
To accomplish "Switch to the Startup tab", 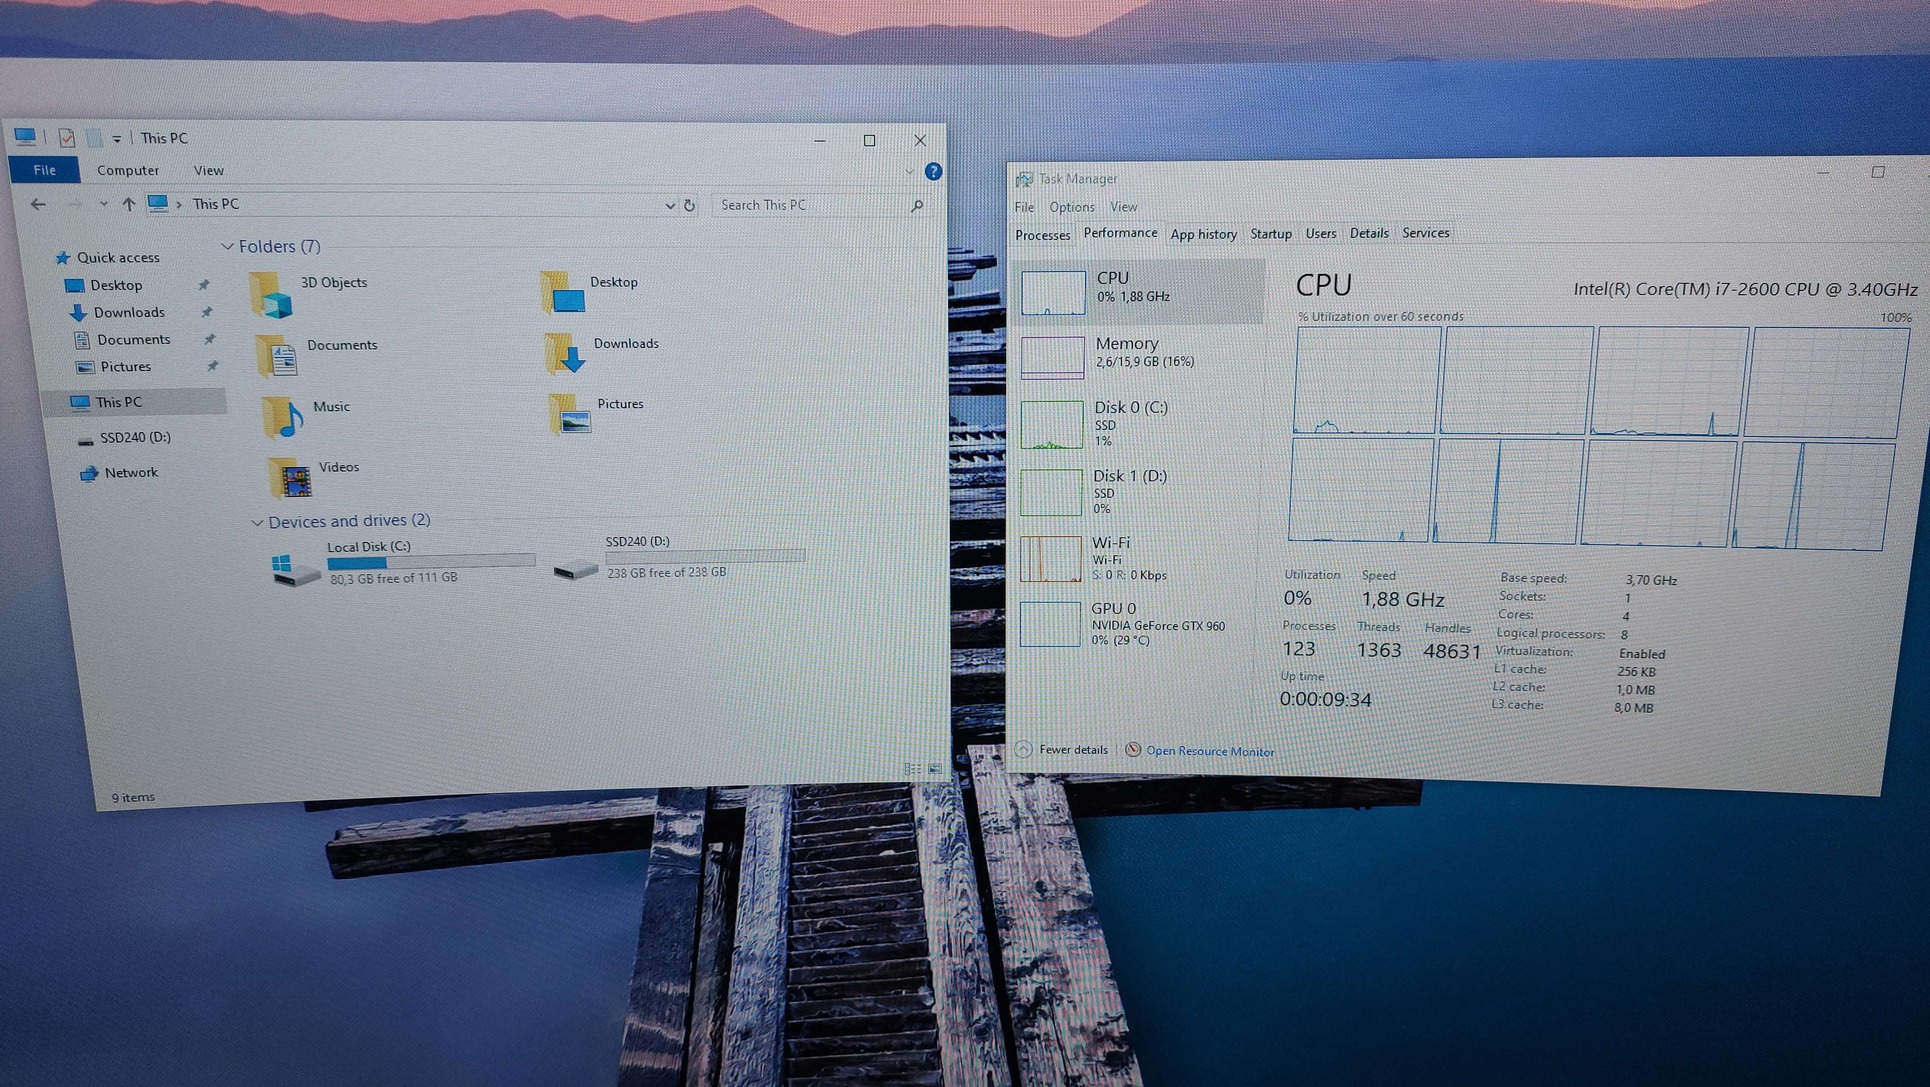I will pyautogui.click(x=1270, y=234).
